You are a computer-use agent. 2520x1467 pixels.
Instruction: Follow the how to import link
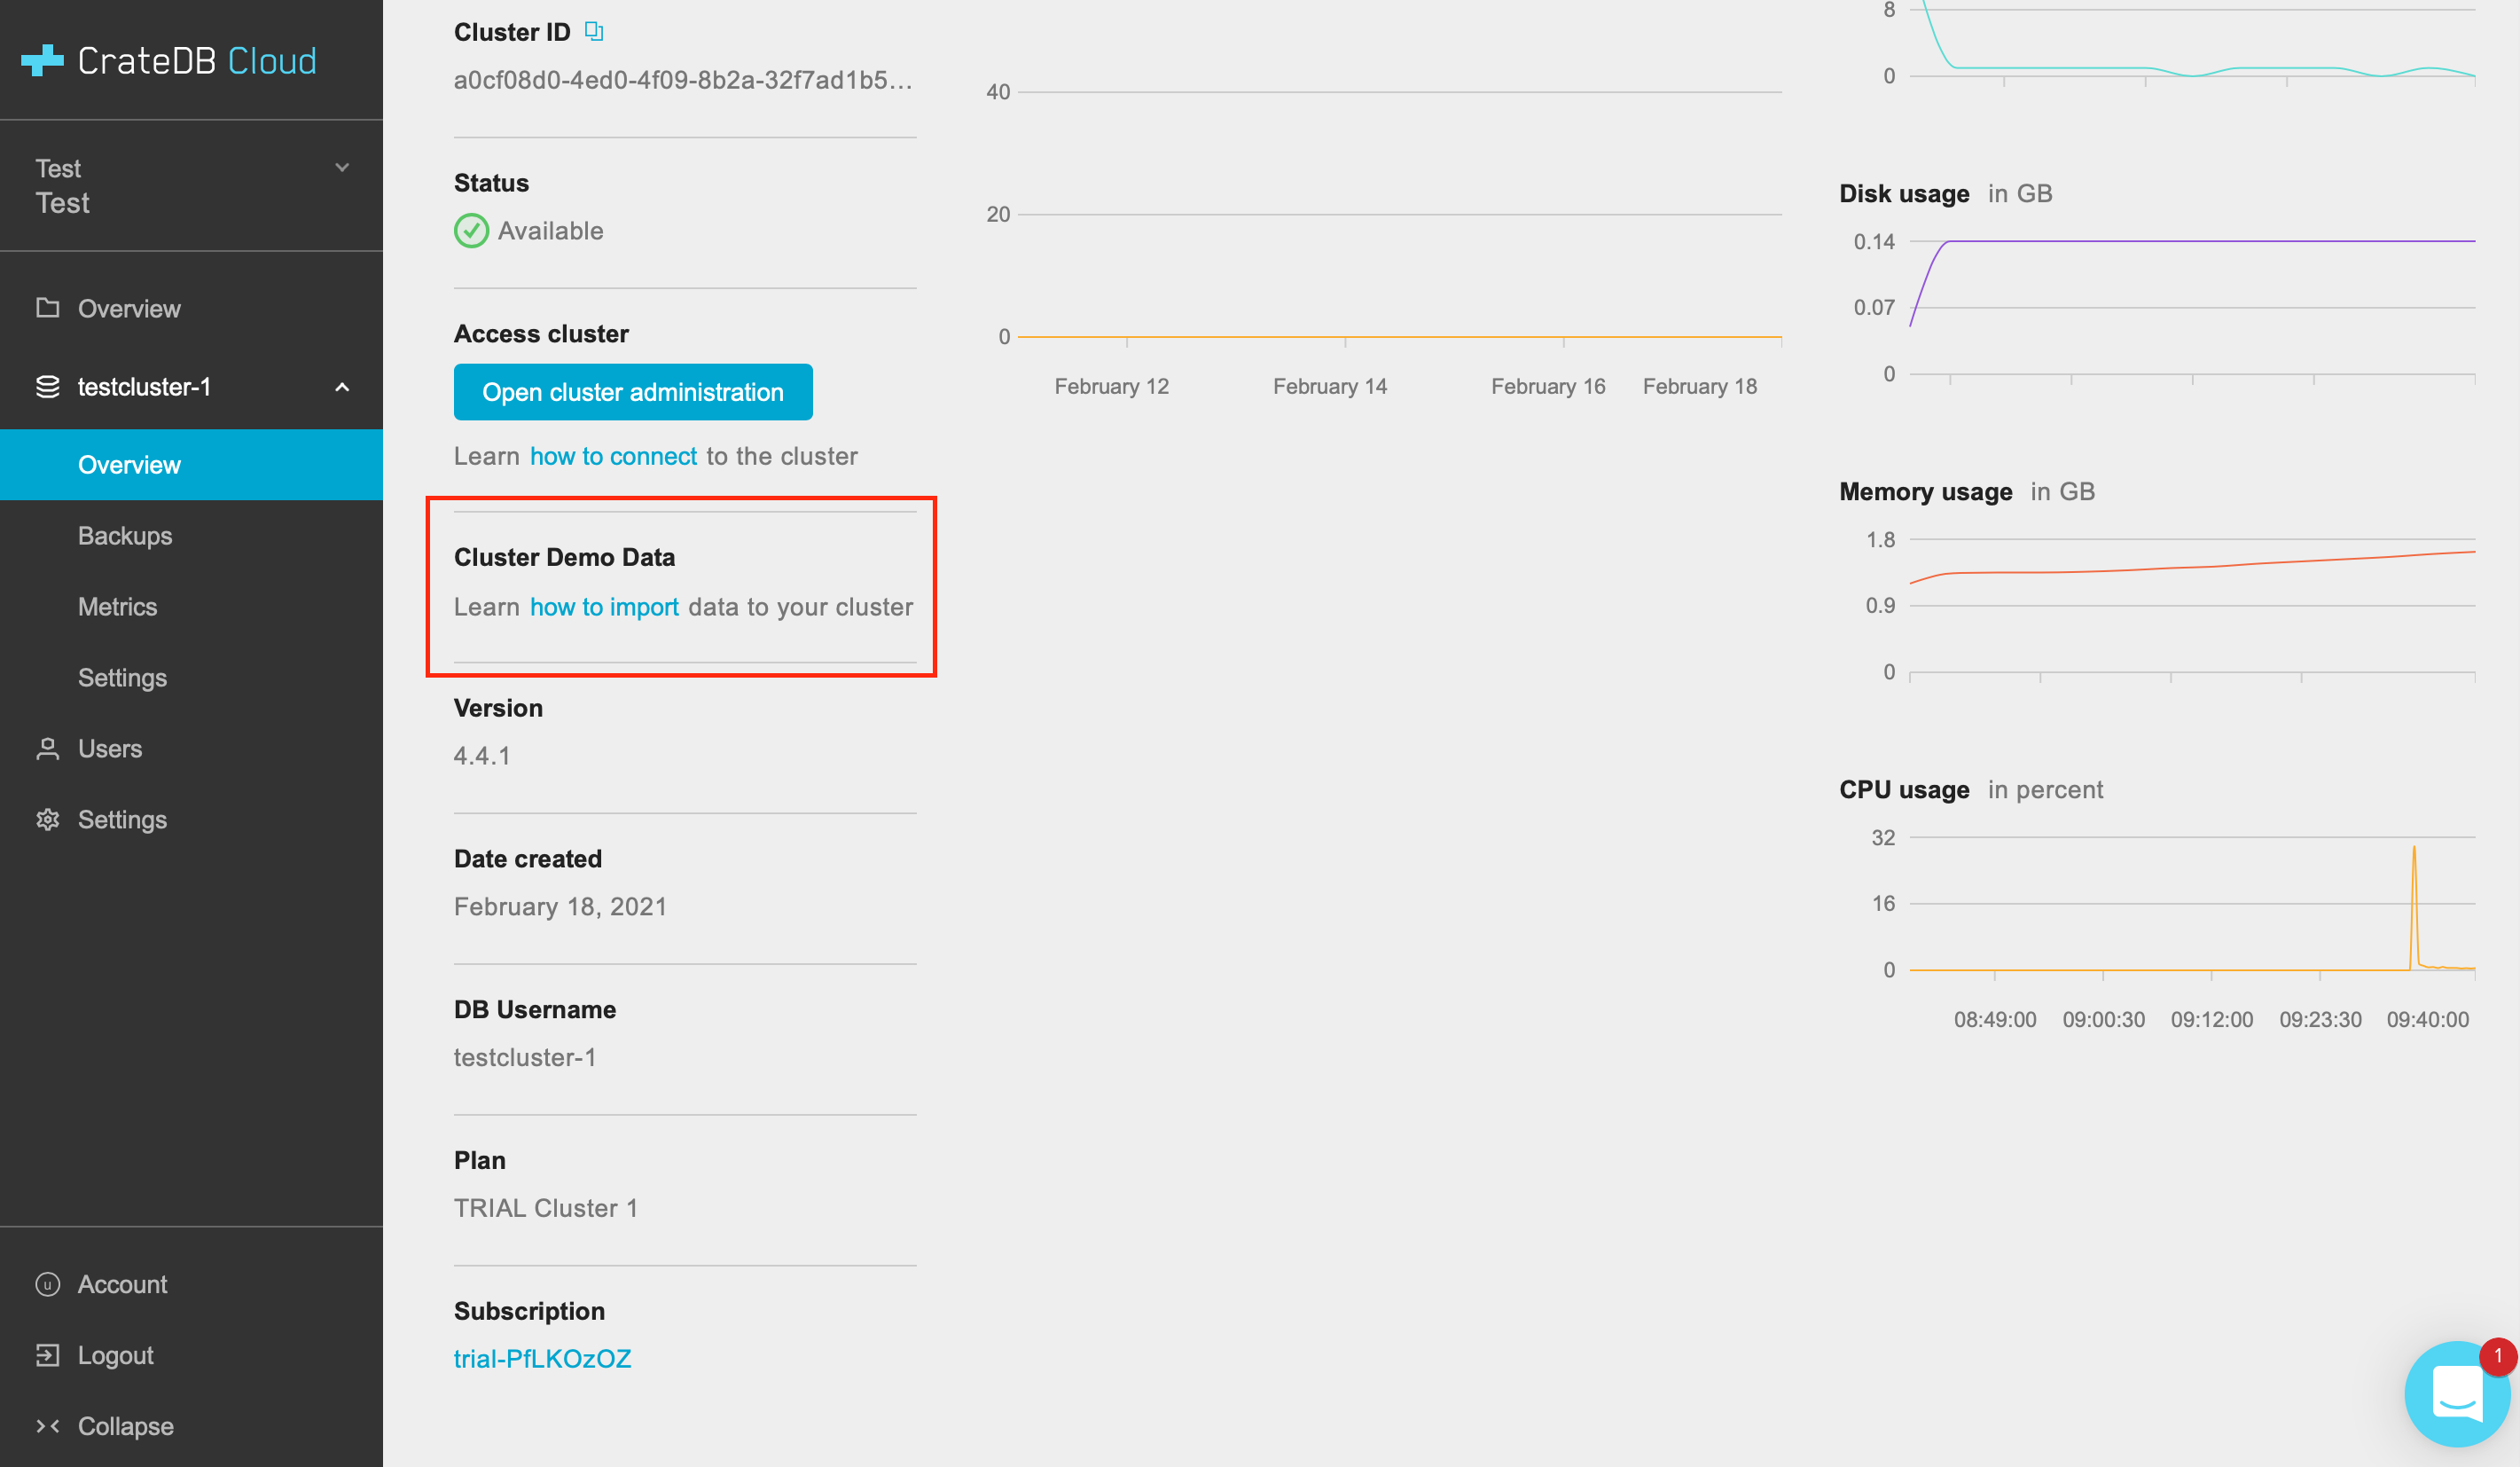(604, 607)
